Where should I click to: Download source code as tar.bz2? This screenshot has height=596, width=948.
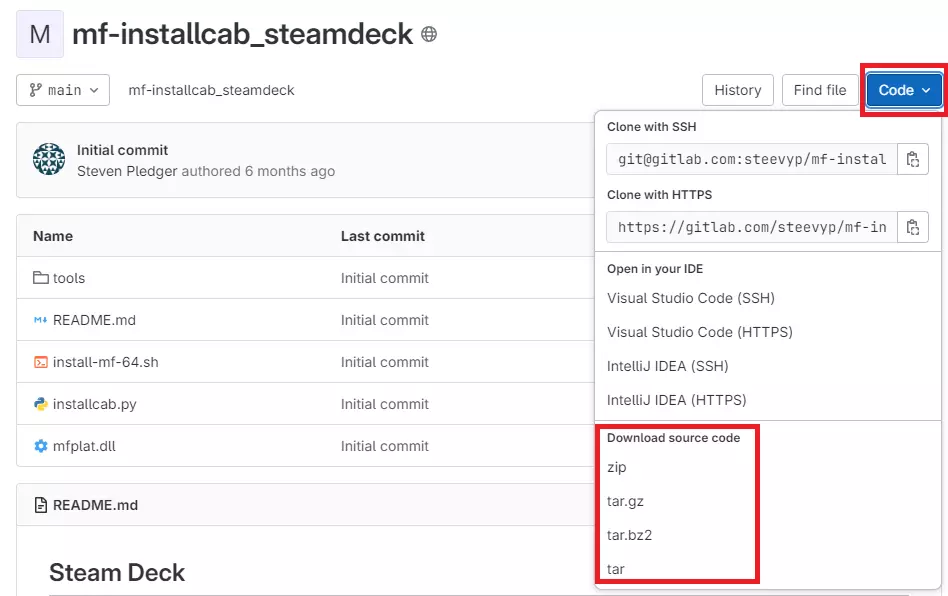[x=629, y=535]
